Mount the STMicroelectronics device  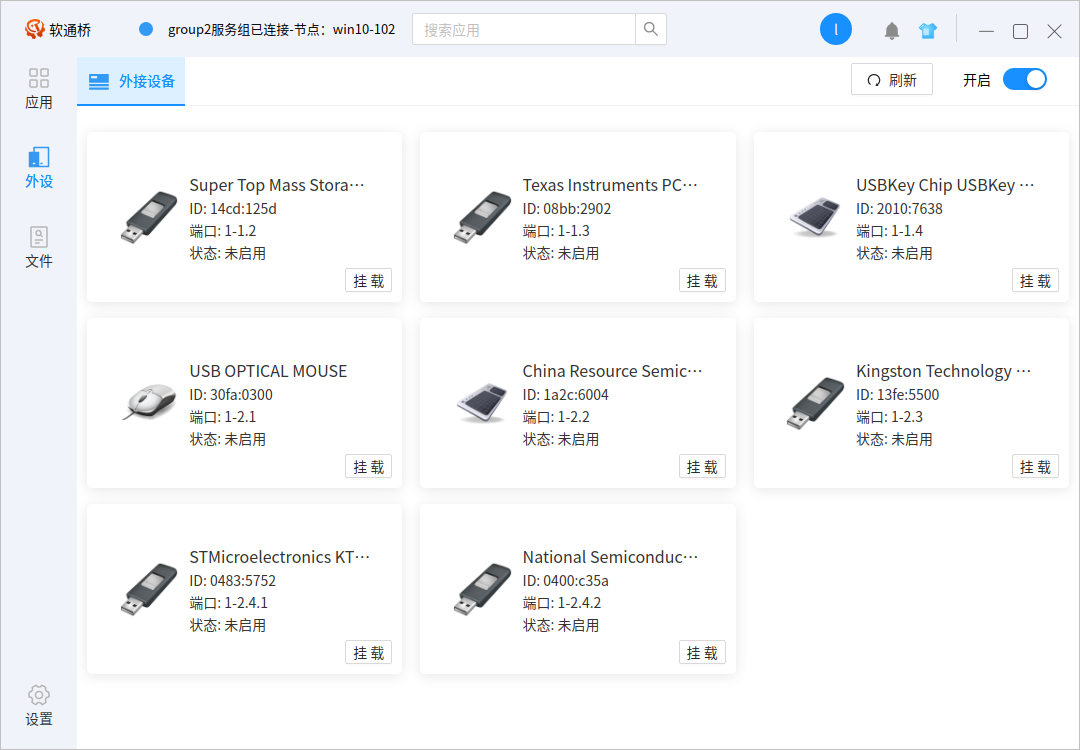[x=368, y=653]
